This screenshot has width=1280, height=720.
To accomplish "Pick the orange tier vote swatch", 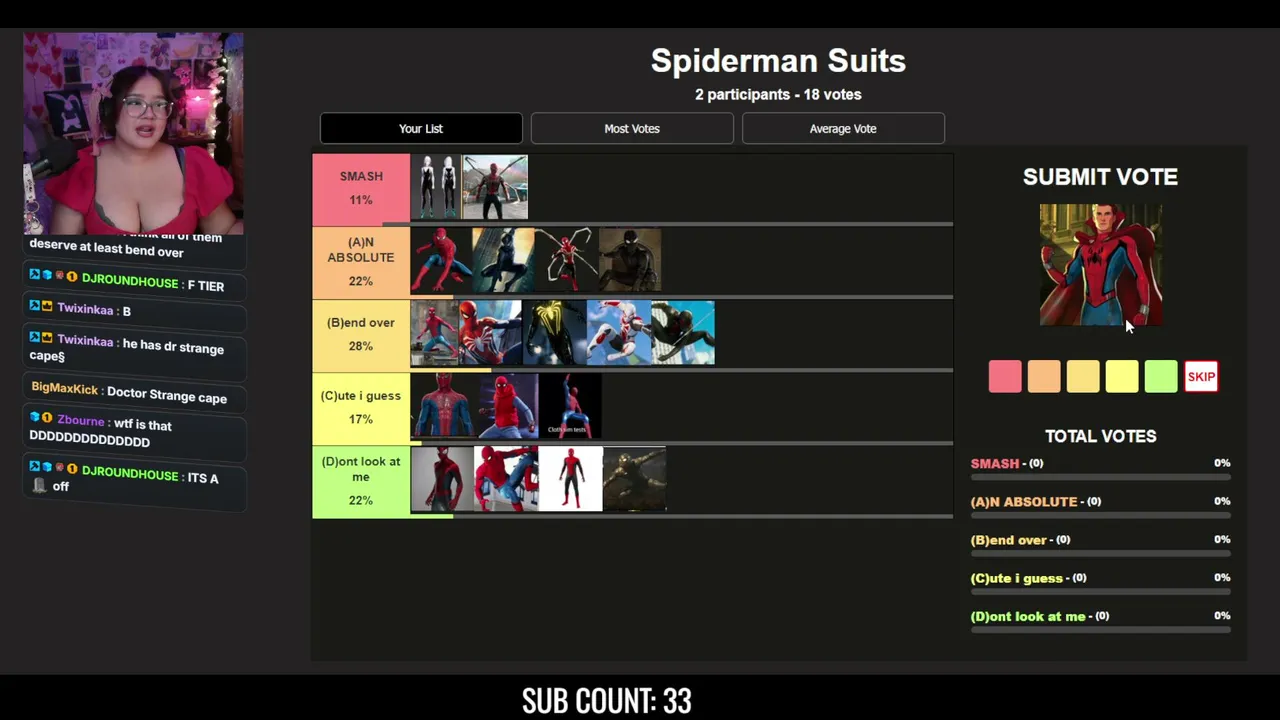I will point(1044,377).
